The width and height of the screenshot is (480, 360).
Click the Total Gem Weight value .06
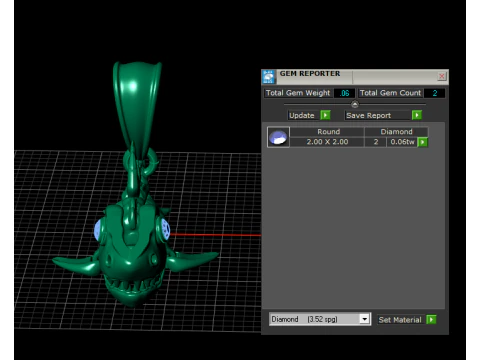(344, 93)
